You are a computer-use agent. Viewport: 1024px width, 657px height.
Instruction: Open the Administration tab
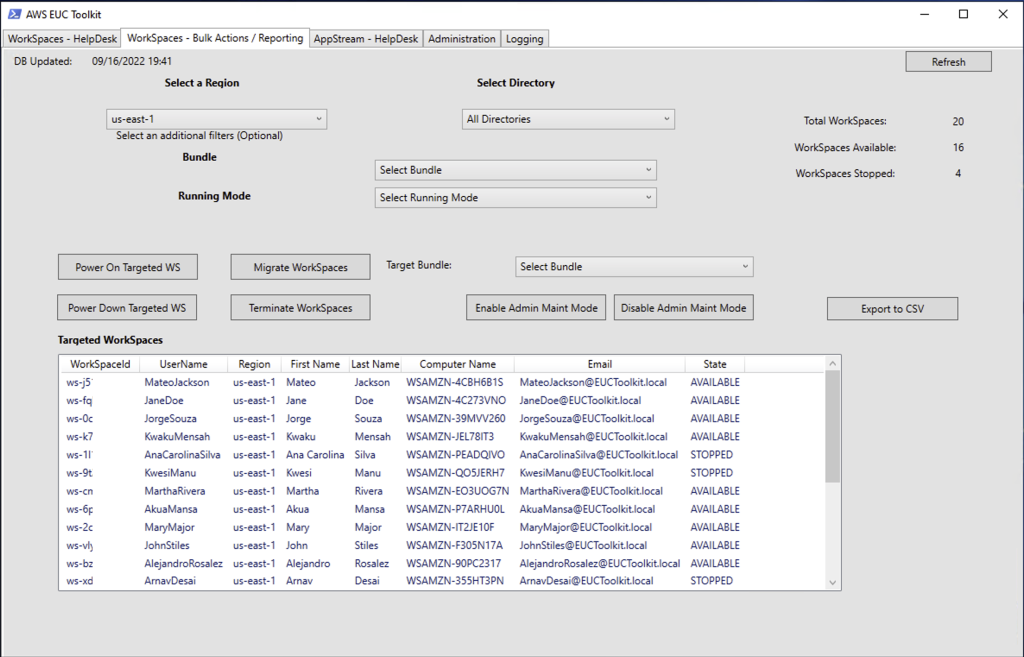pos(461,38)
